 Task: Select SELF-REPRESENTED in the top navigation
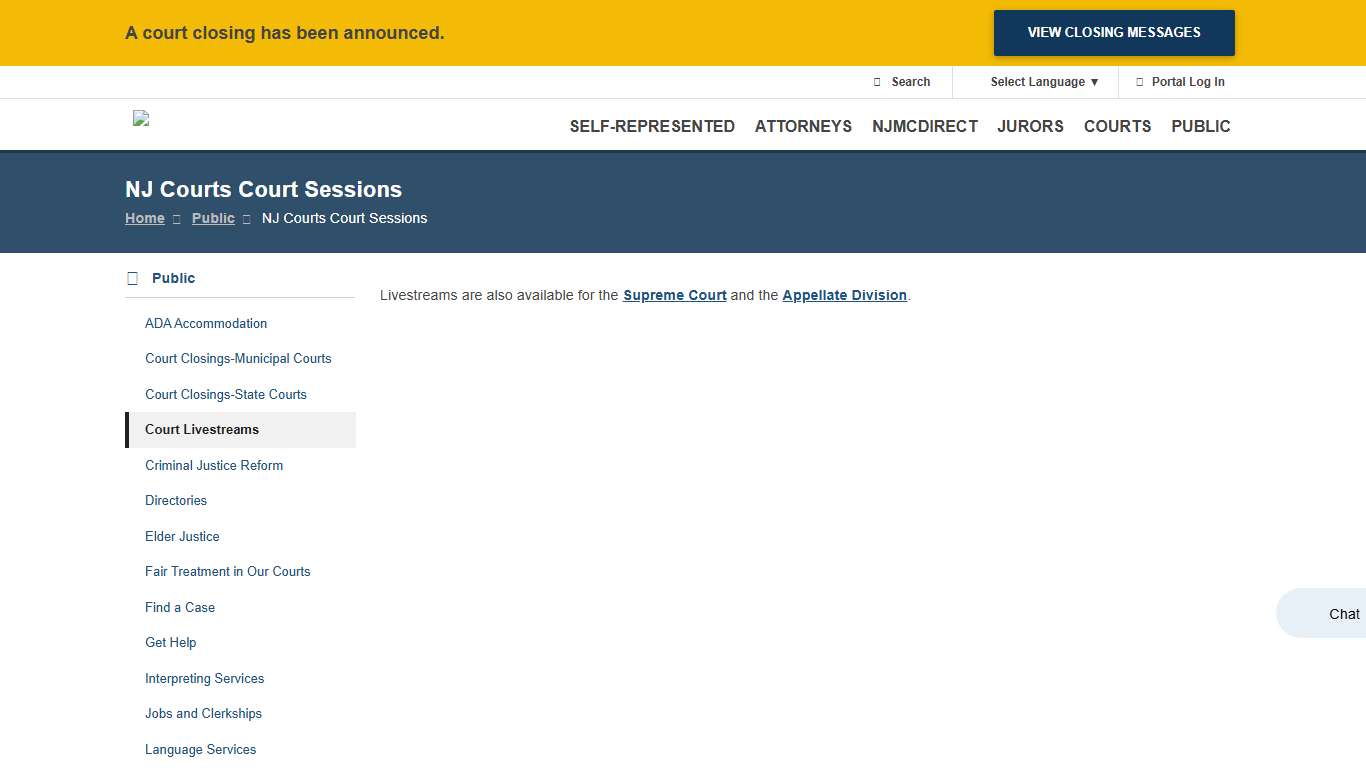click(x=652, y=126)
